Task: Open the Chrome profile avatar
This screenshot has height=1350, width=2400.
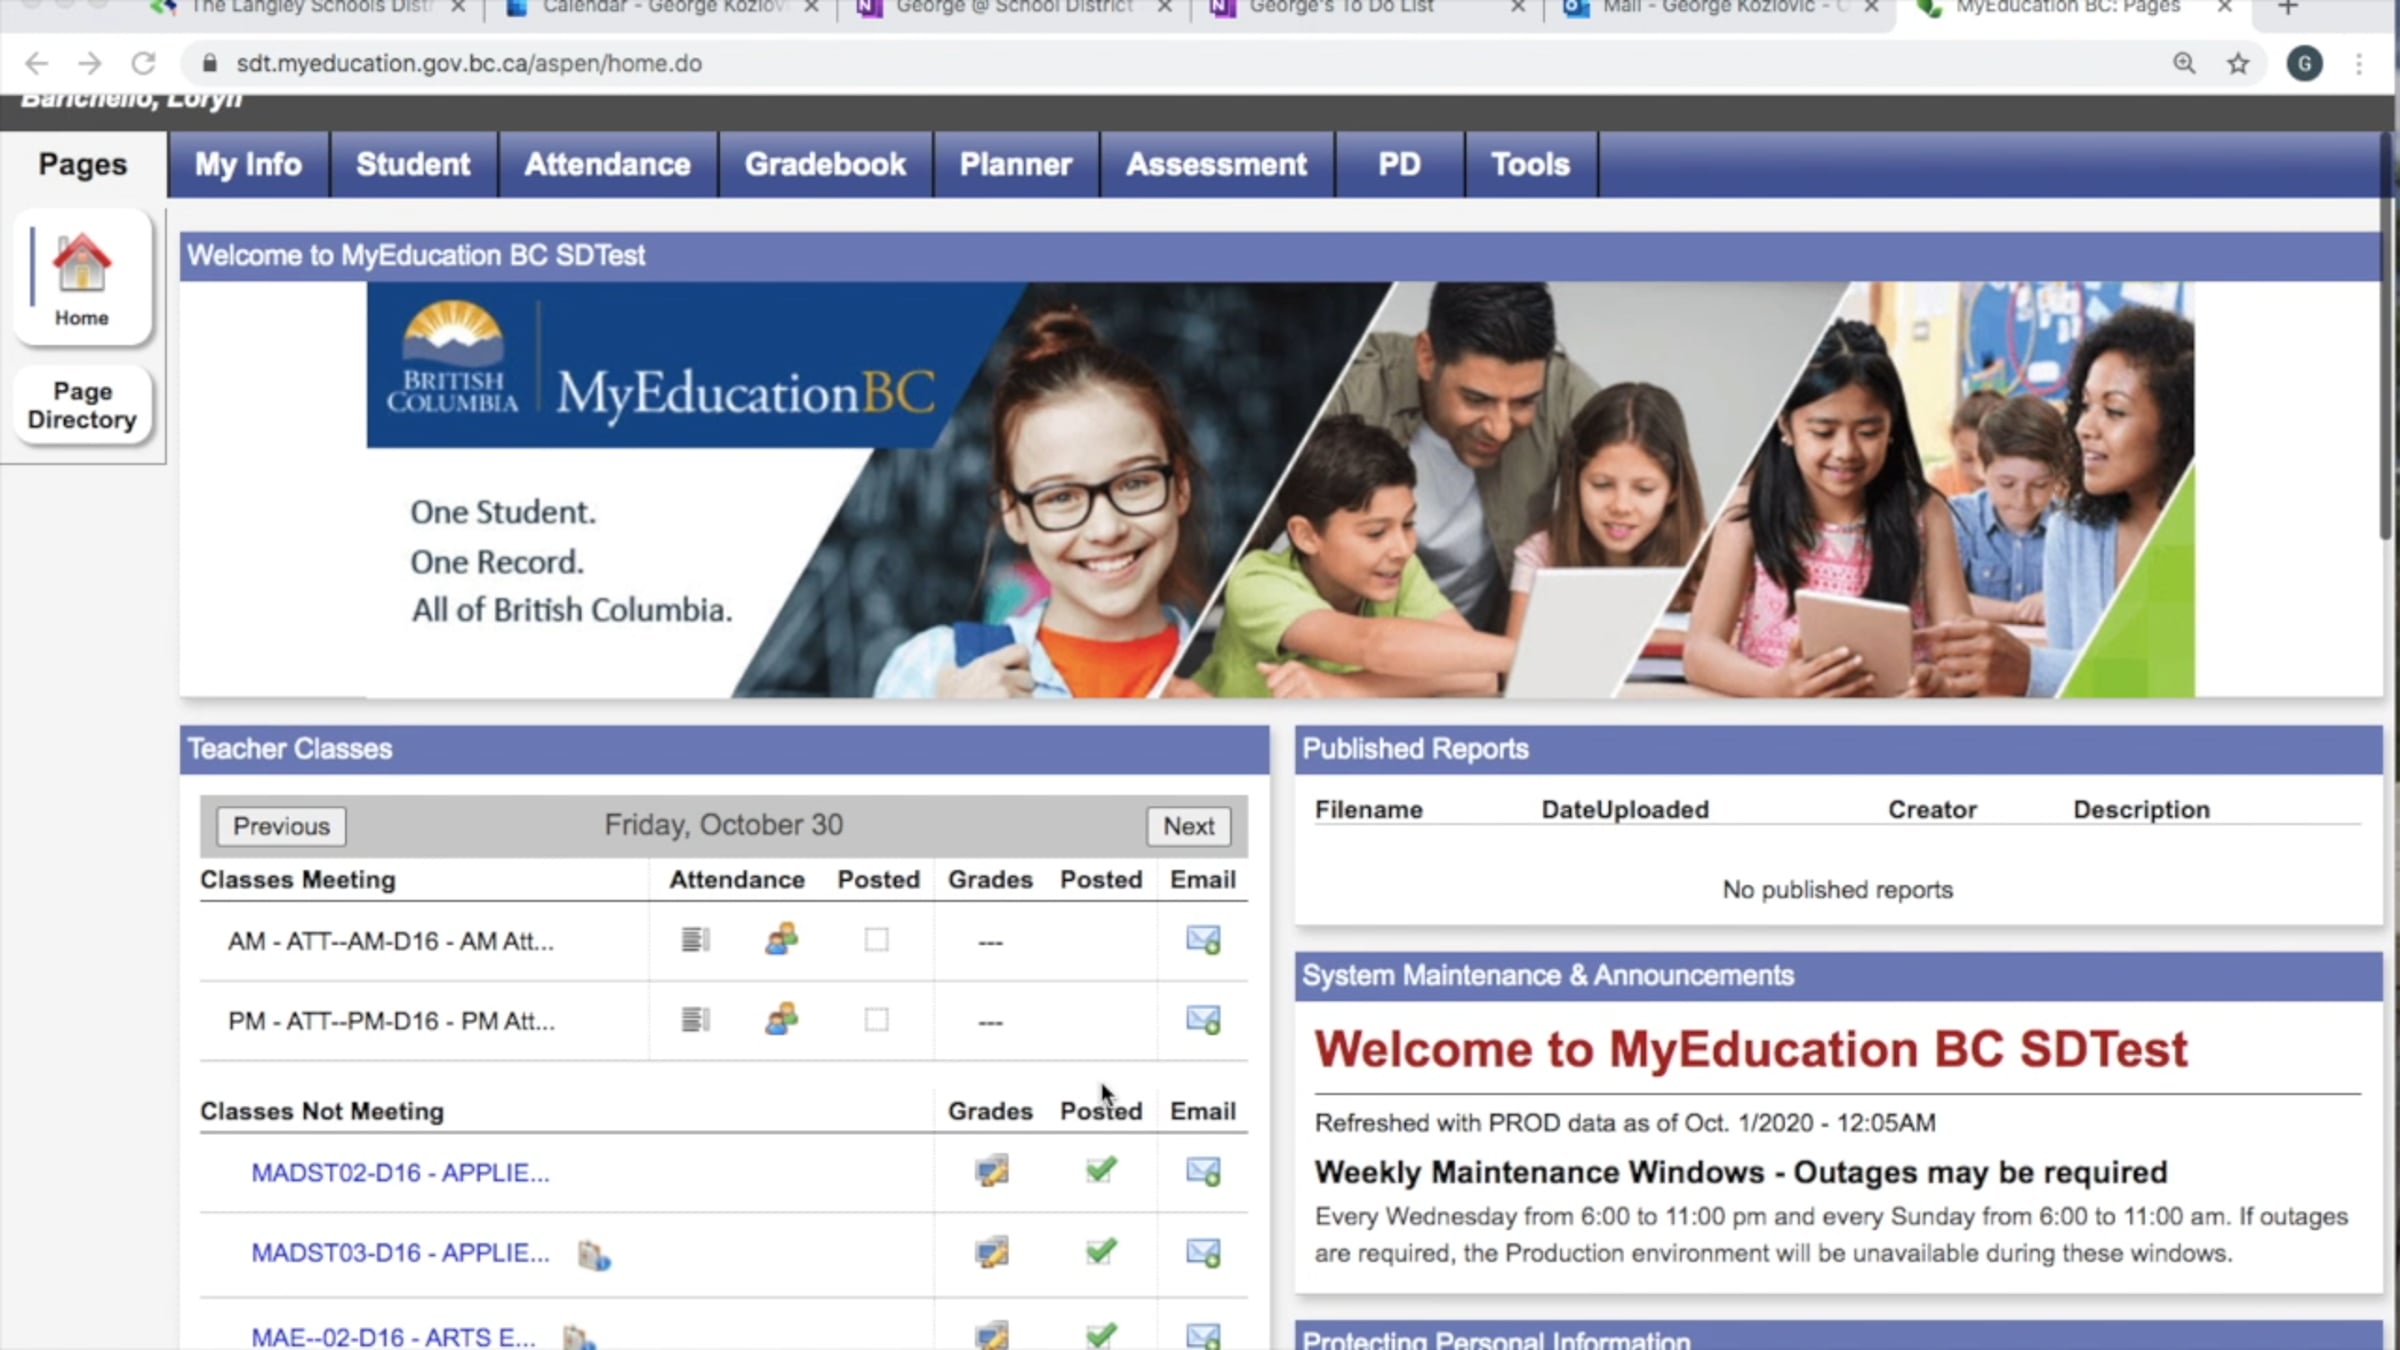Action: (2305, 64)
